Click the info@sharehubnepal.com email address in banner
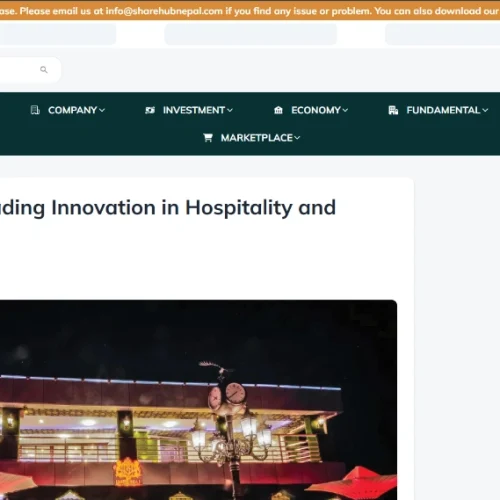 (x=164, y=11)
